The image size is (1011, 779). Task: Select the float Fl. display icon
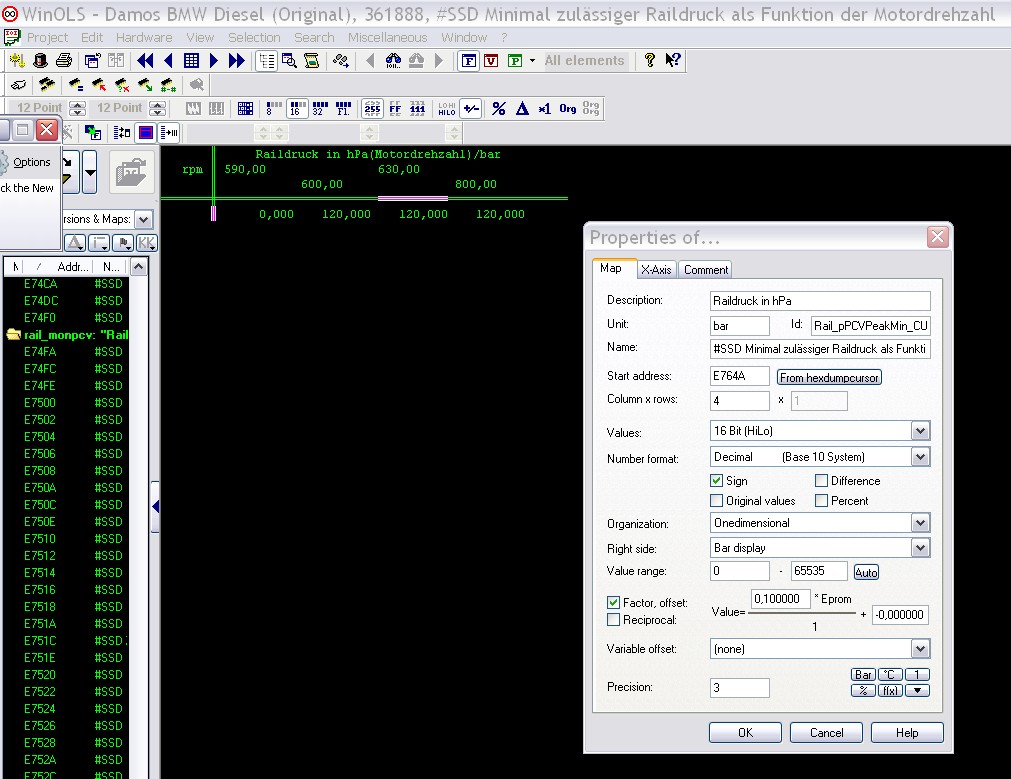tap(344, 108)
